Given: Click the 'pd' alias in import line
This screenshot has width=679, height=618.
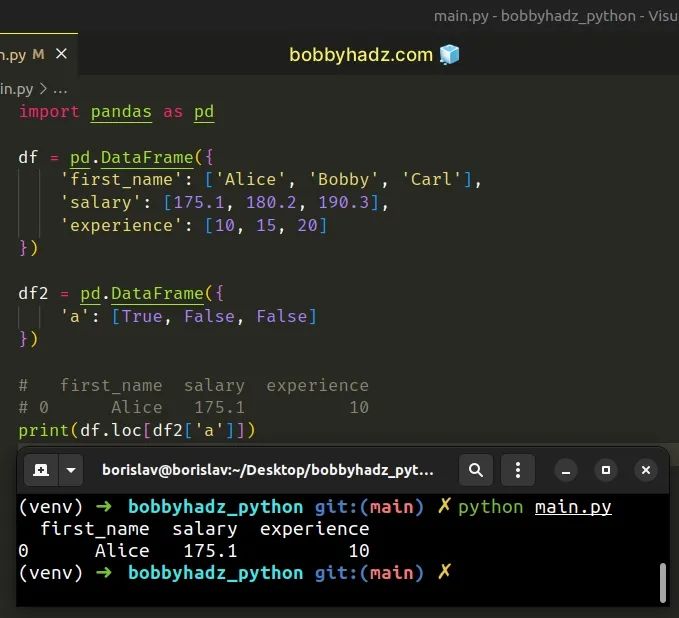Looking at the screenshot, I should (204, 112).
